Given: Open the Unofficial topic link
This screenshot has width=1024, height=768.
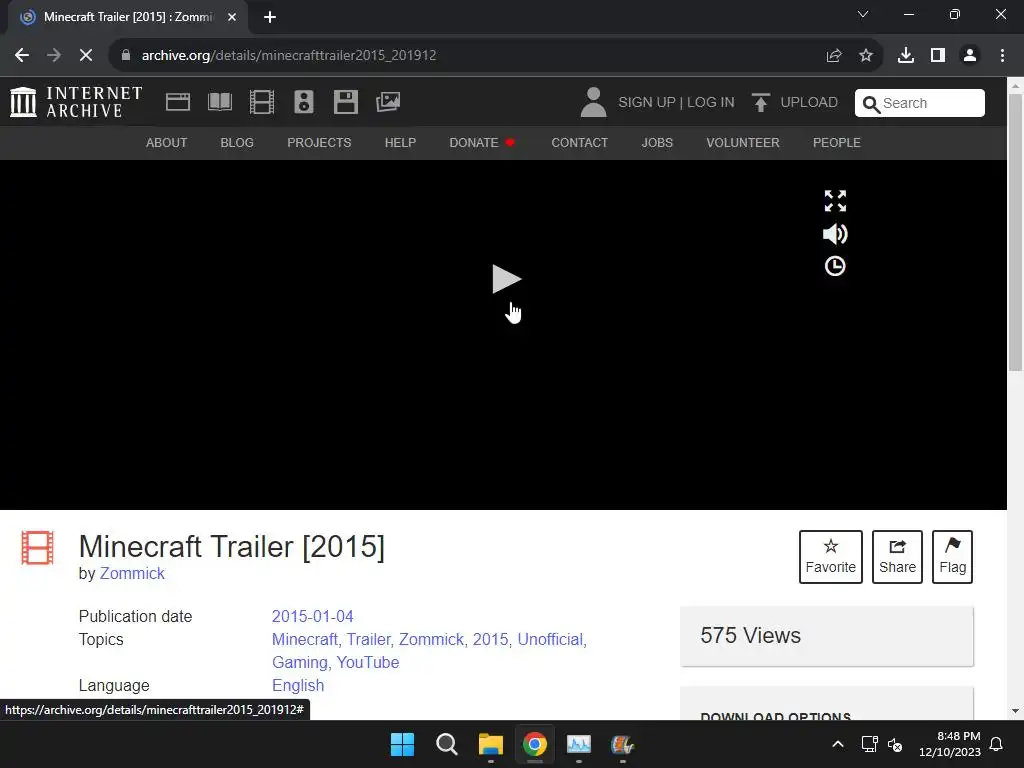Looking at the screenshot, I should (551, 639).
